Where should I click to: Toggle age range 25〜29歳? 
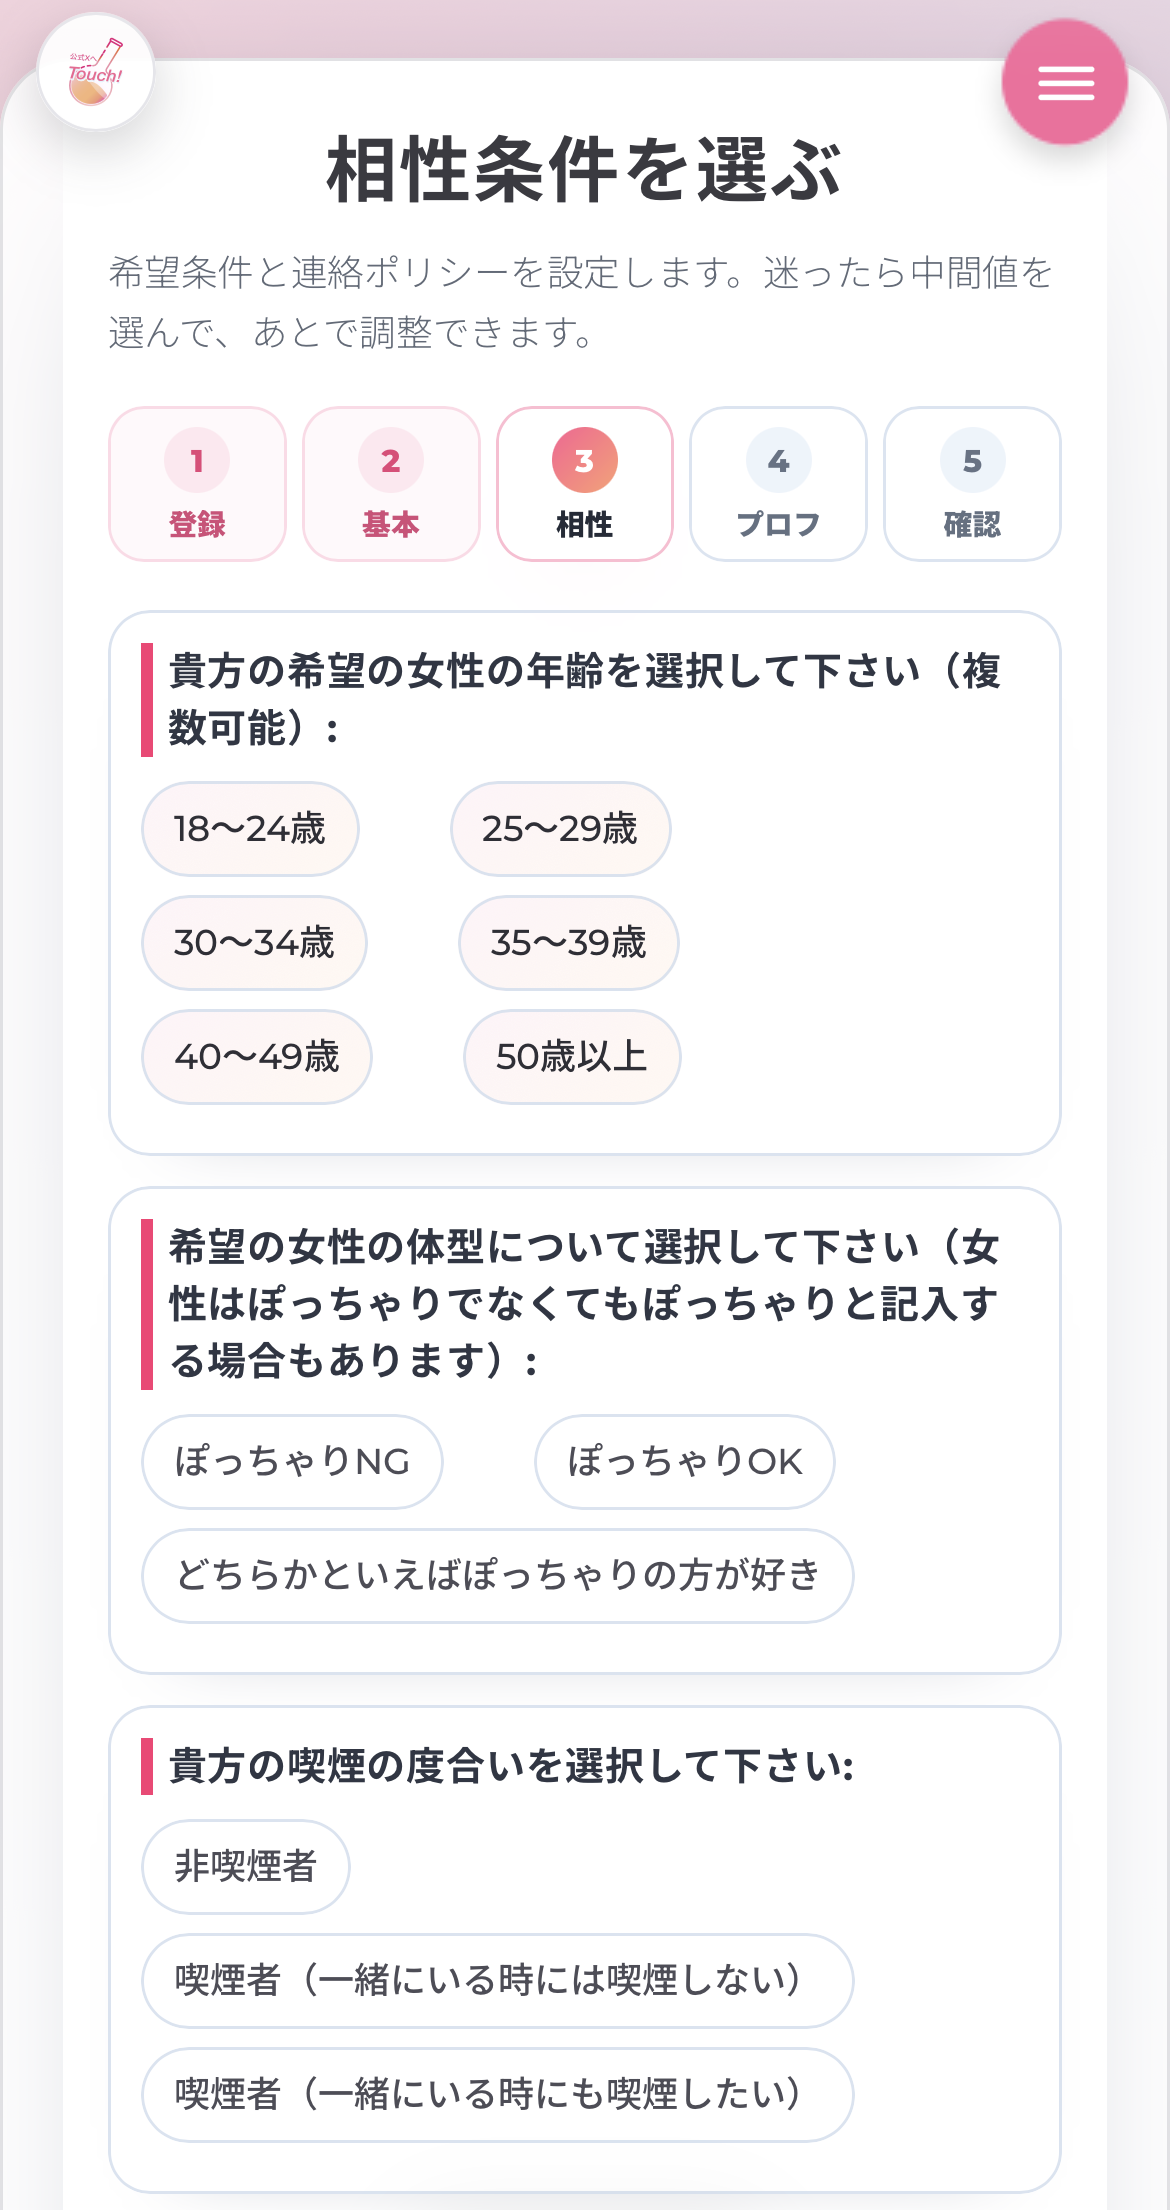[560, 829]
